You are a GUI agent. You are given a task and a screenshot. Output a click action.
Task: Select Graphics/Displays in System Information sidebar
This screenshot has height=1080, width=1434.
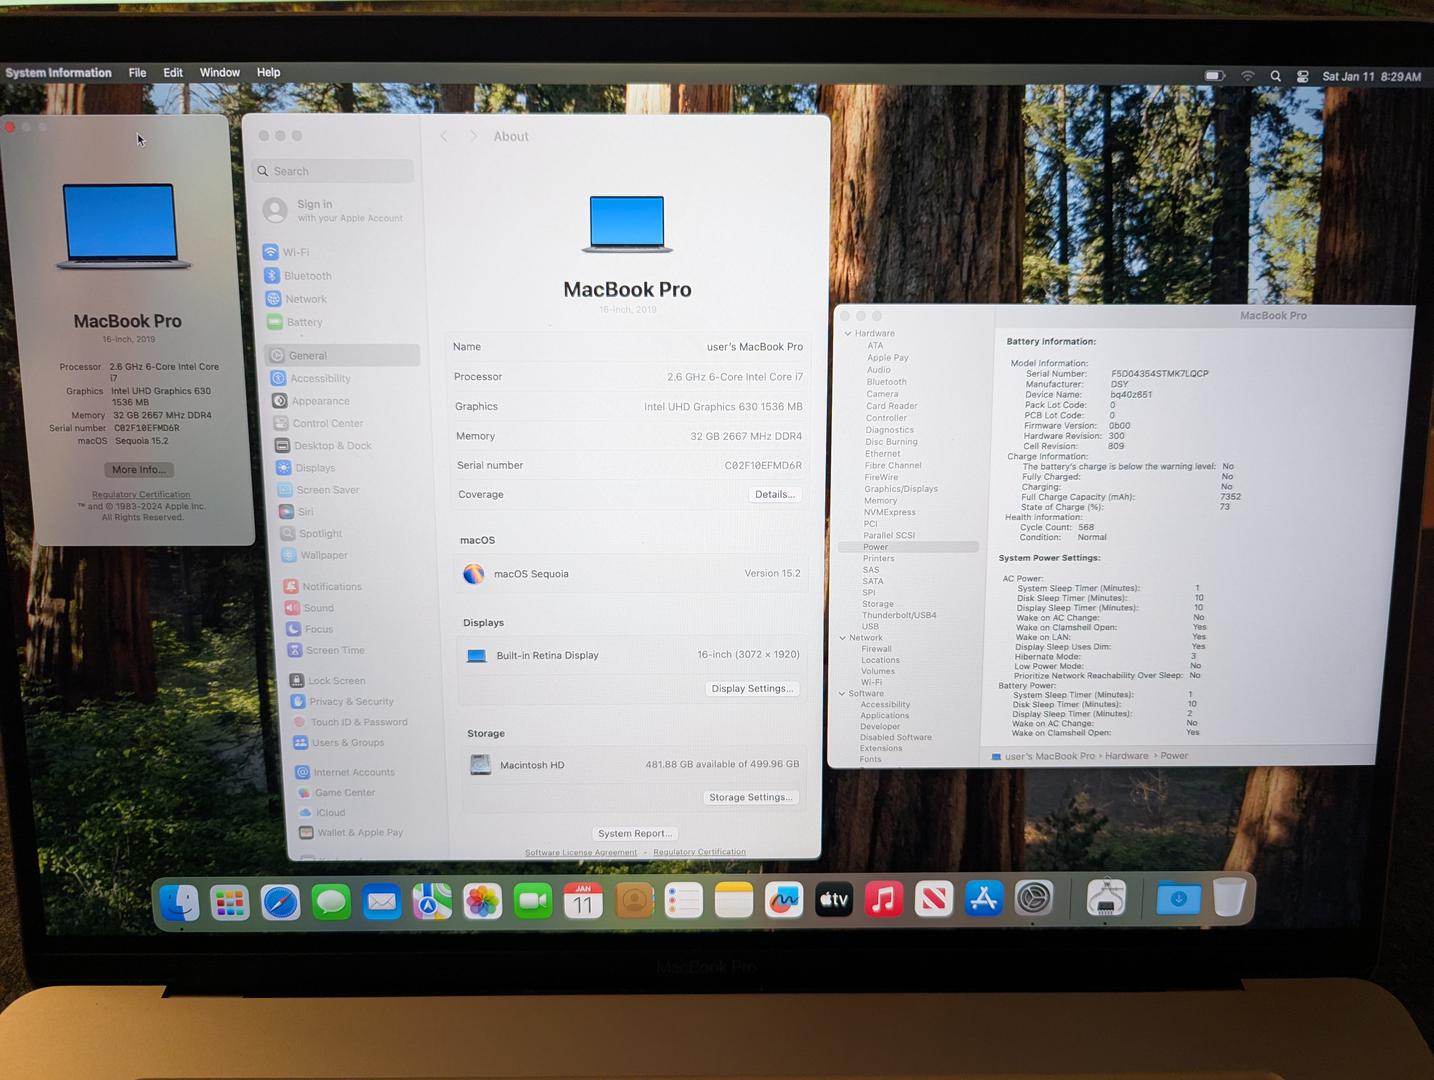pyautogui.click(x=901, y=489)
